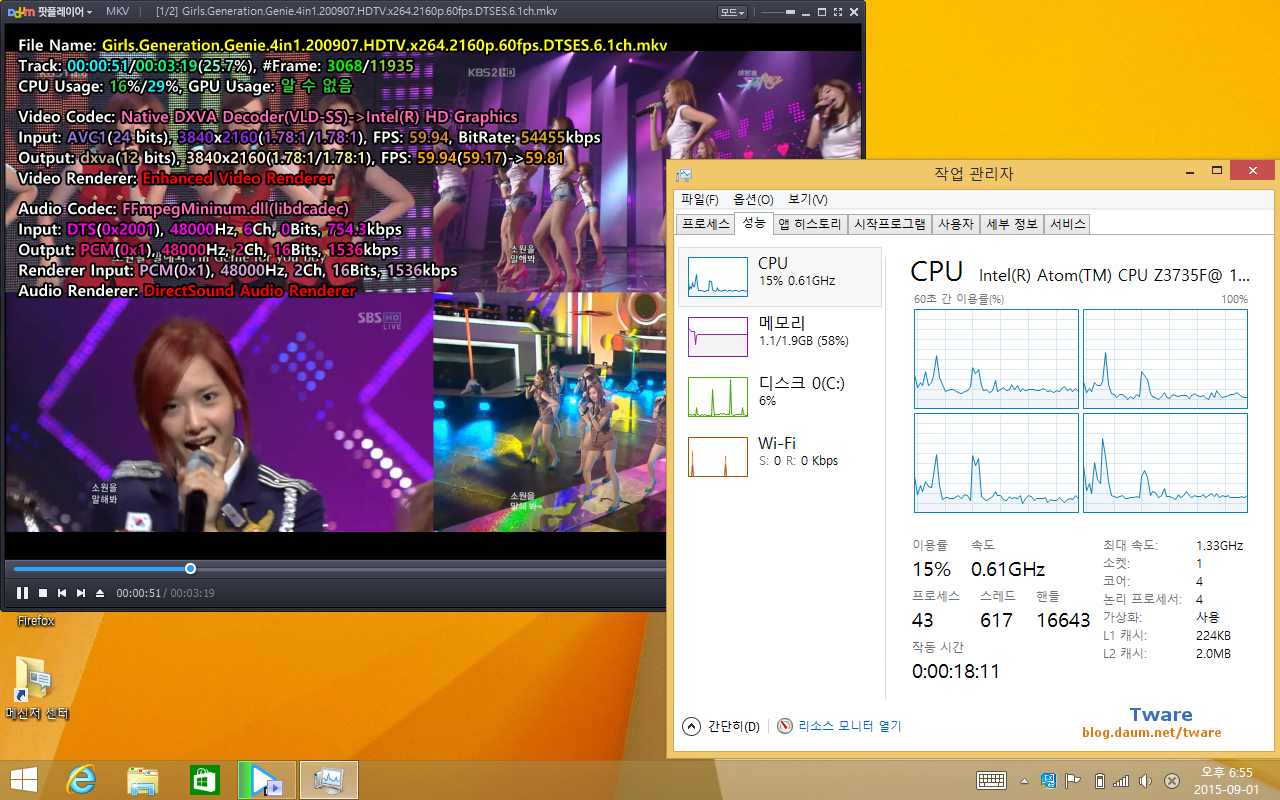Switch to the 세부 정보 tab

point(1012,224)
